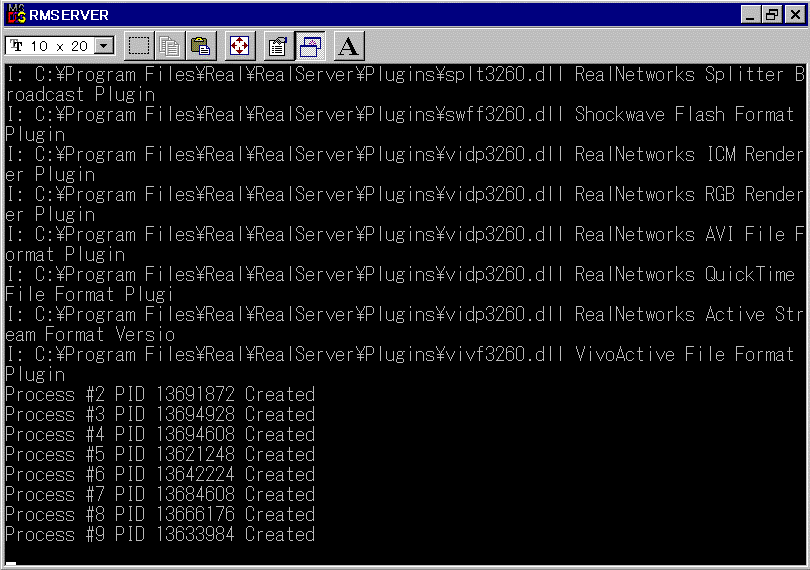Image resolution: width=810 pixels, height=570 pixels.
Task: Close the RMSERVER window
Action: 795,14
